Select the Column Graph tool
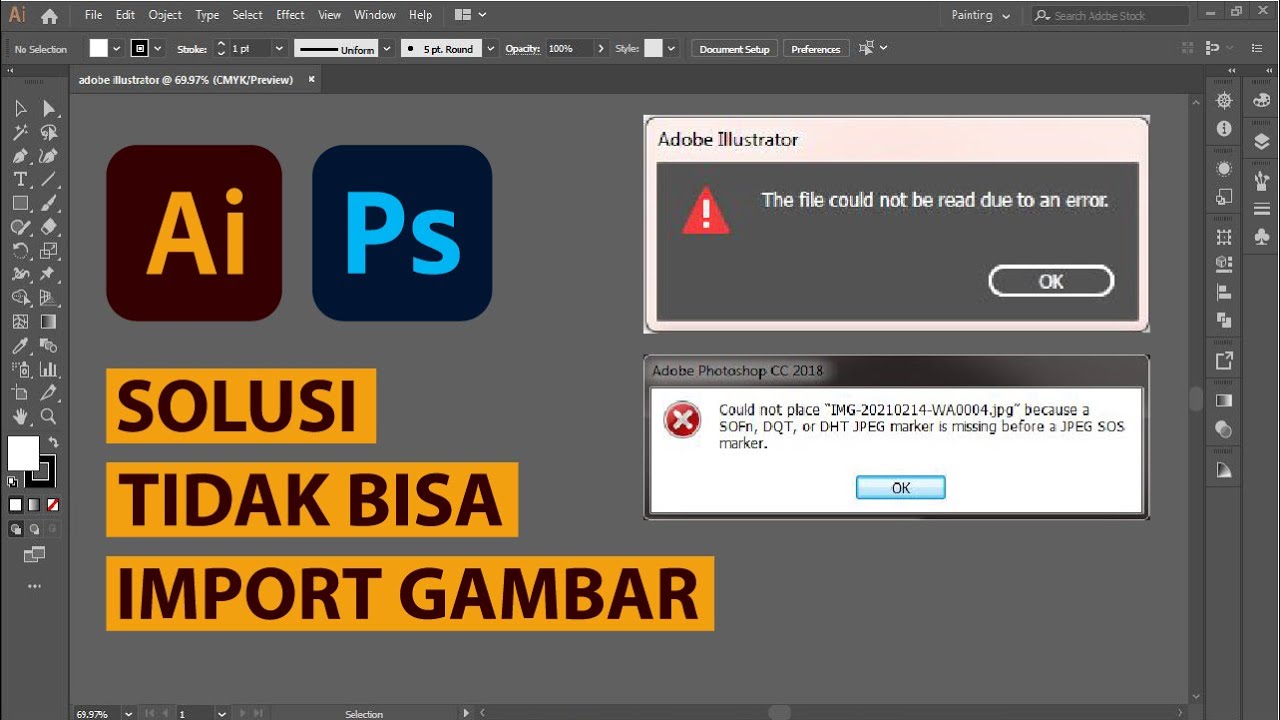Viewport: 1280px width, 720px height. tap(48, 369)
